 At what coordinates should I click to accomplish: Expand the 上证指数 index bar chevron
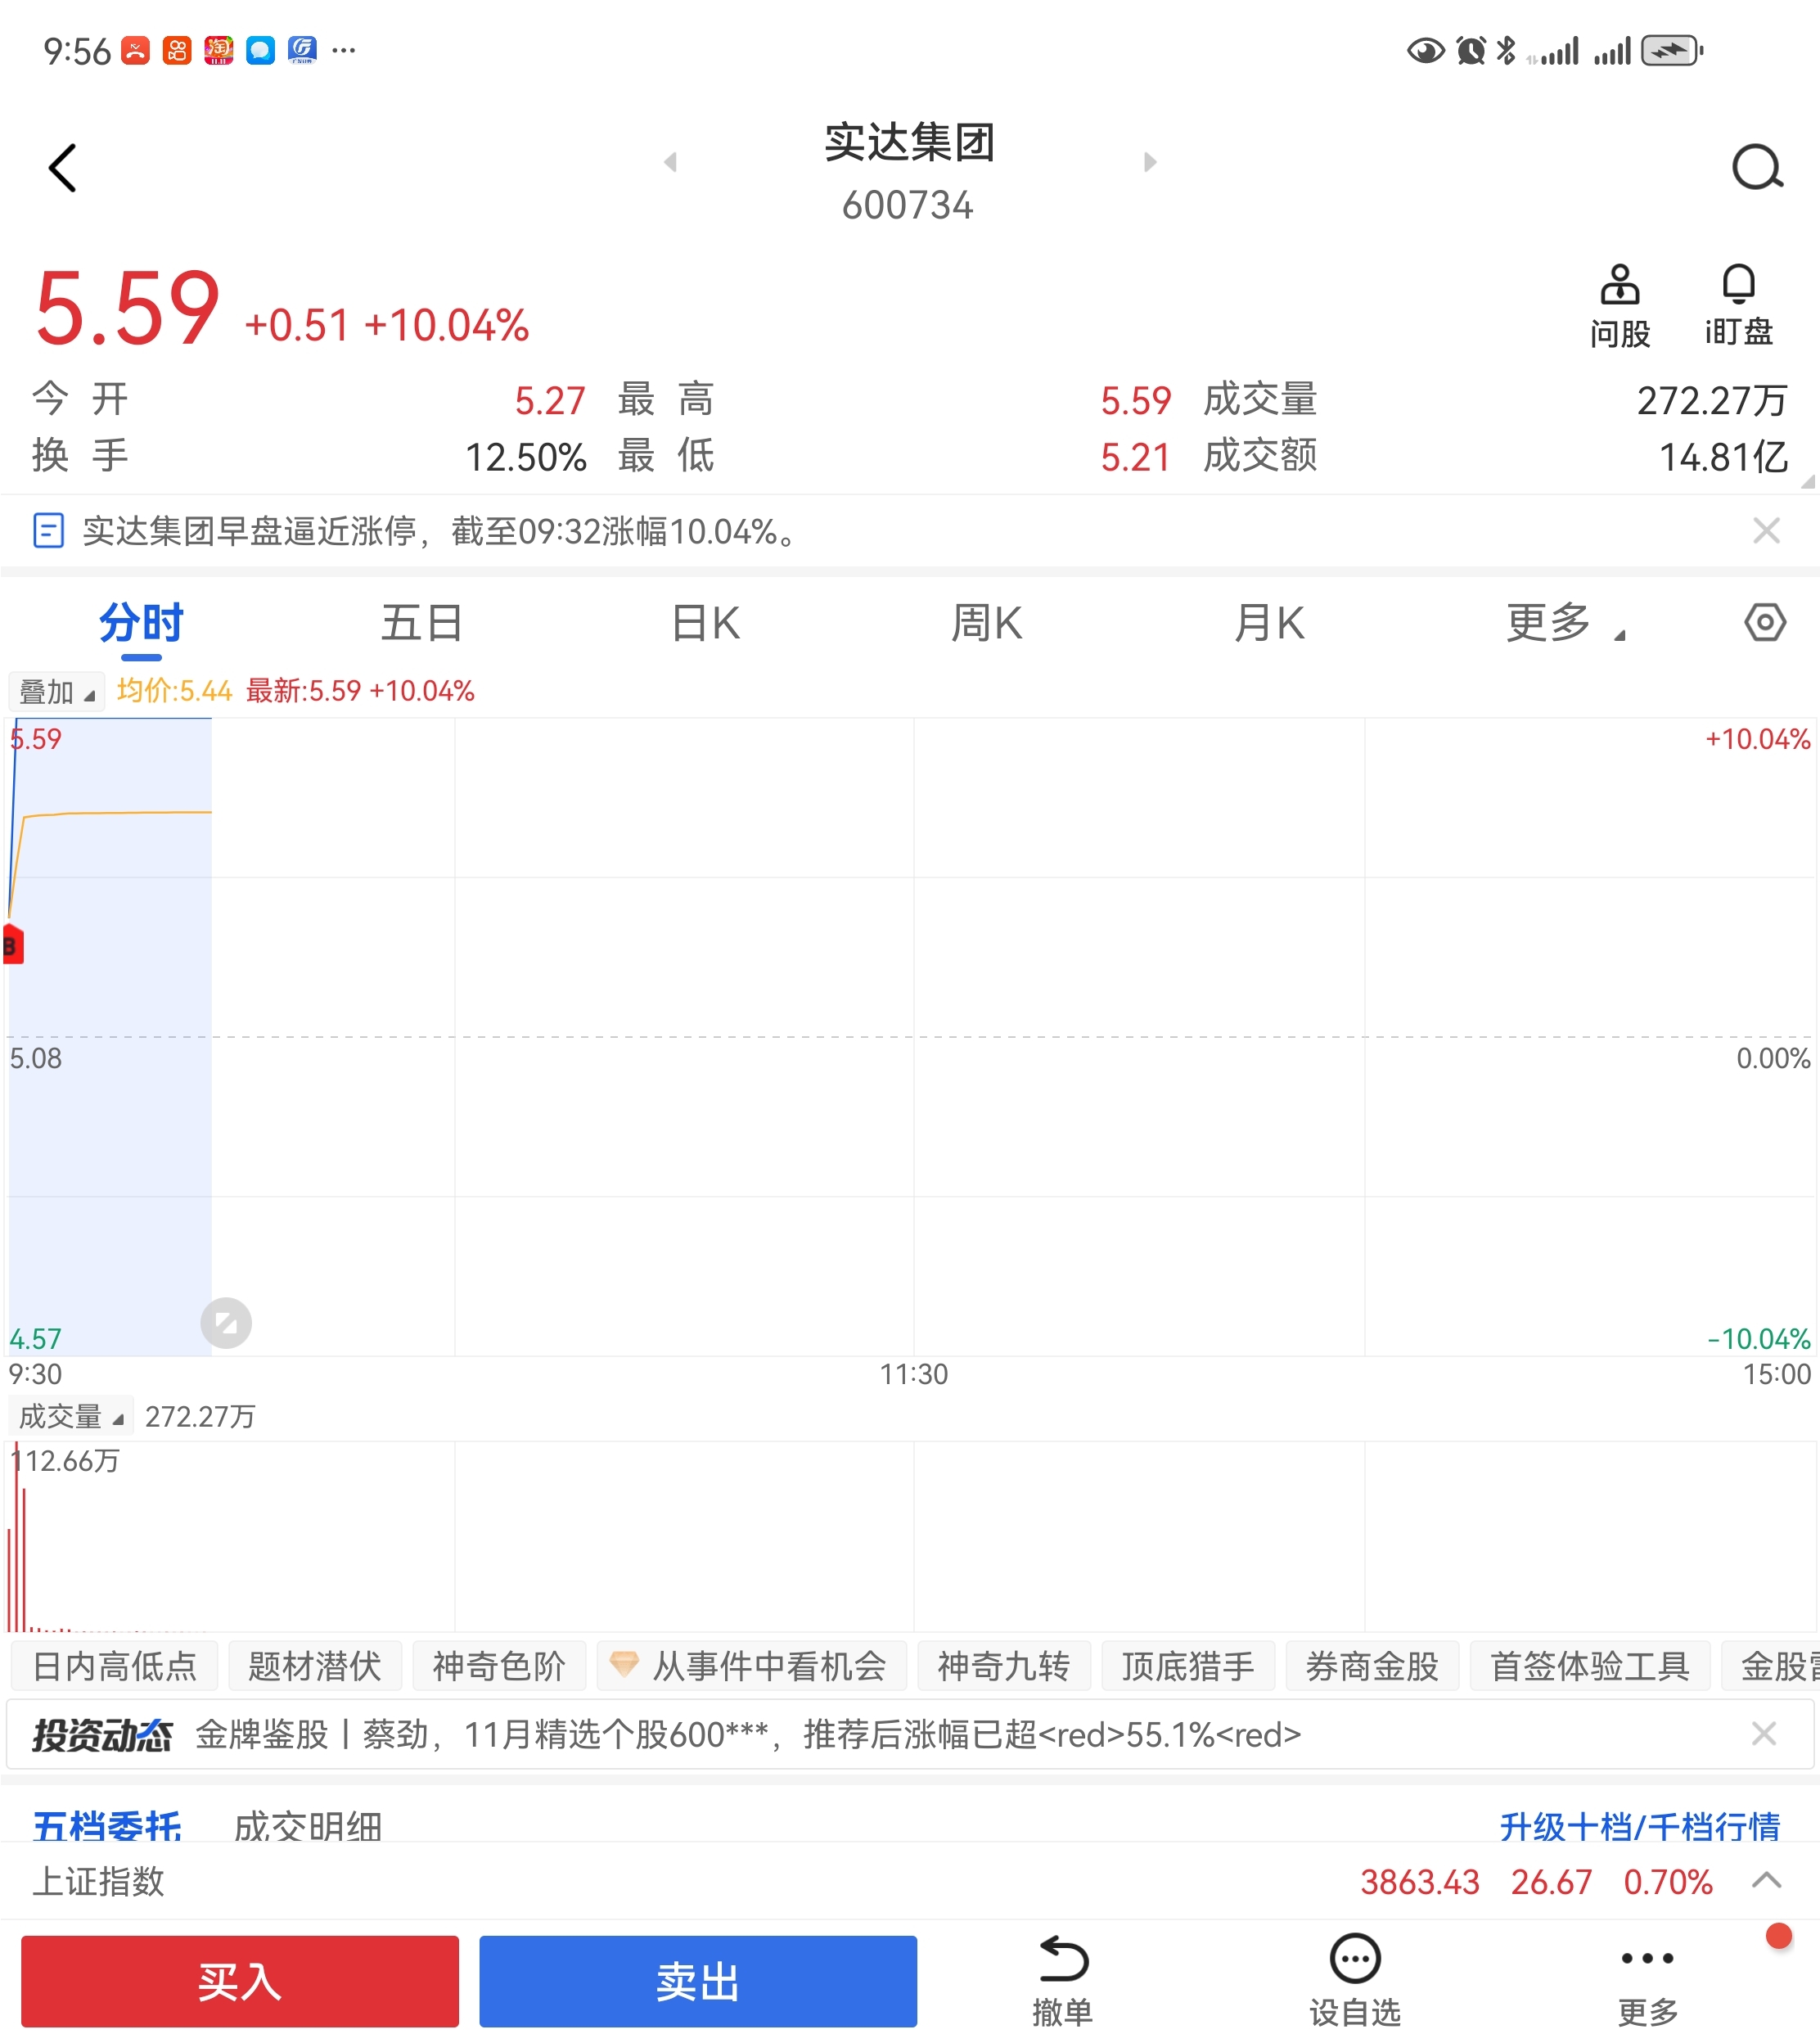click(1766, 1881)
